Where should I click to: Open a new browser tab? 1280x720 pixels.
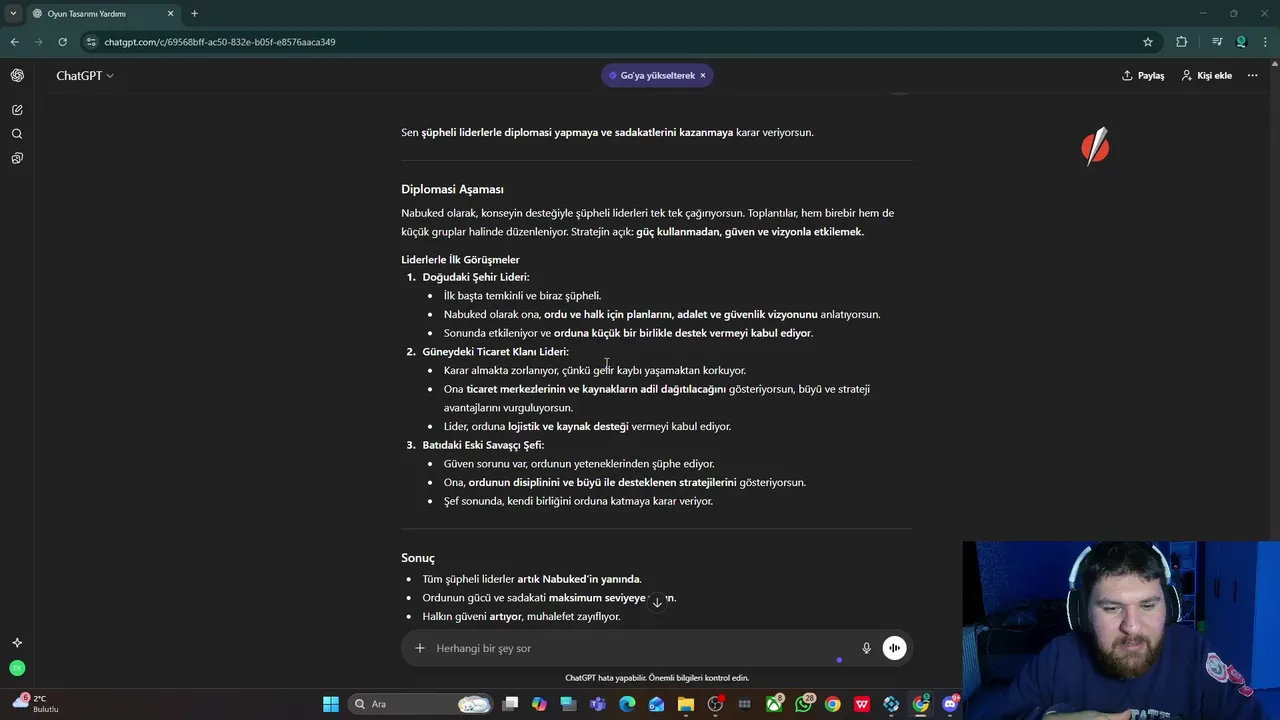pos(194,14)
